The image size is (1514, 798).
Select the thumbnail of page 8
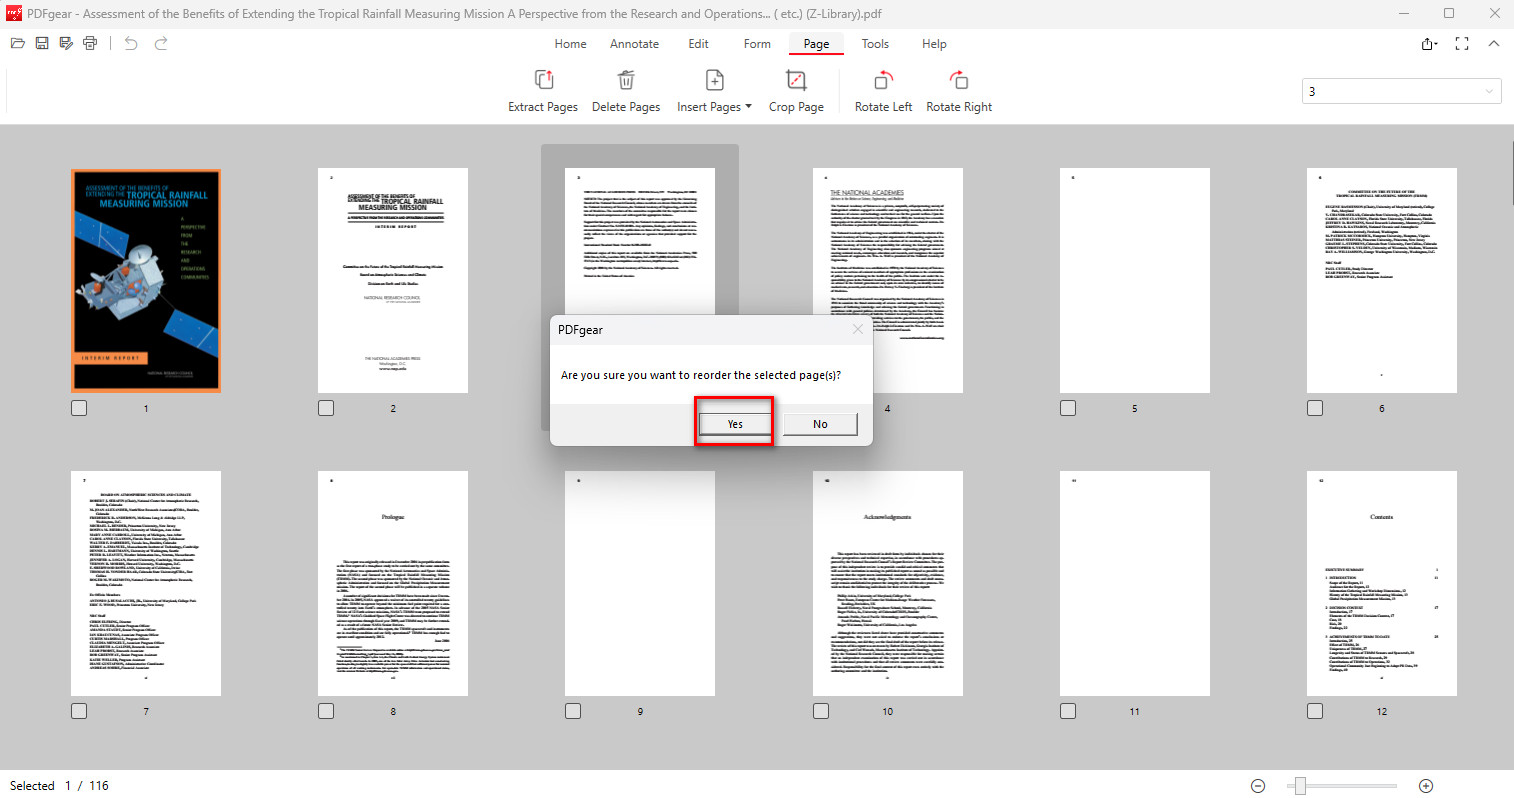coord(392,583)
